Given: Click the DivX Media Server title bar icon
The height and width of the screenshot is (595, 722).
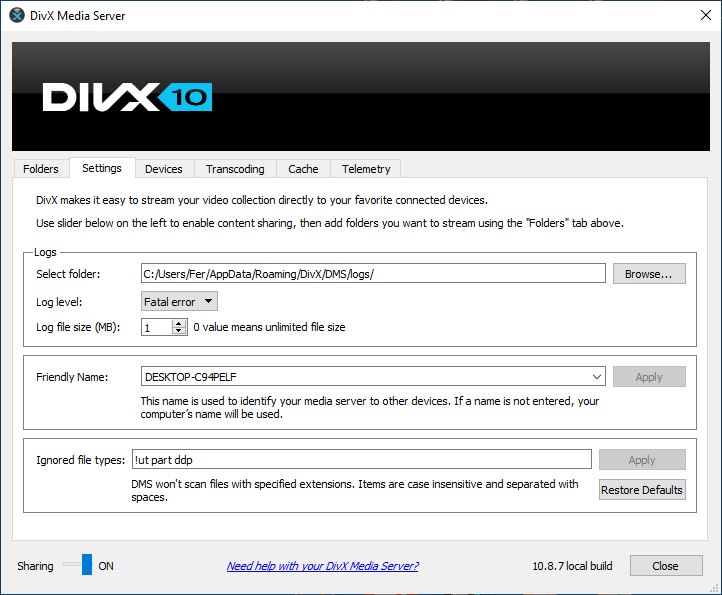Looking at the screenshot, I should pos(17,15).
